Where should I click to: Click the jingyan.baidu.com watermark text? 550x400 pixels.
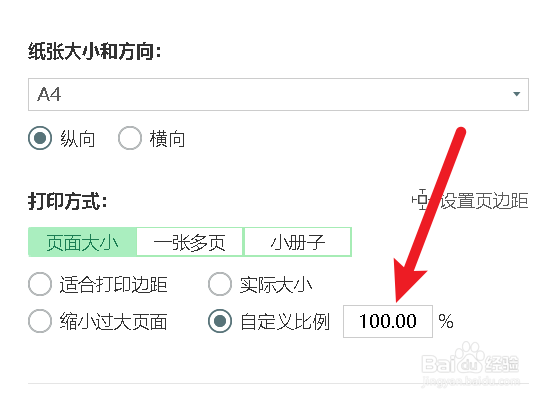pos(471,381)
